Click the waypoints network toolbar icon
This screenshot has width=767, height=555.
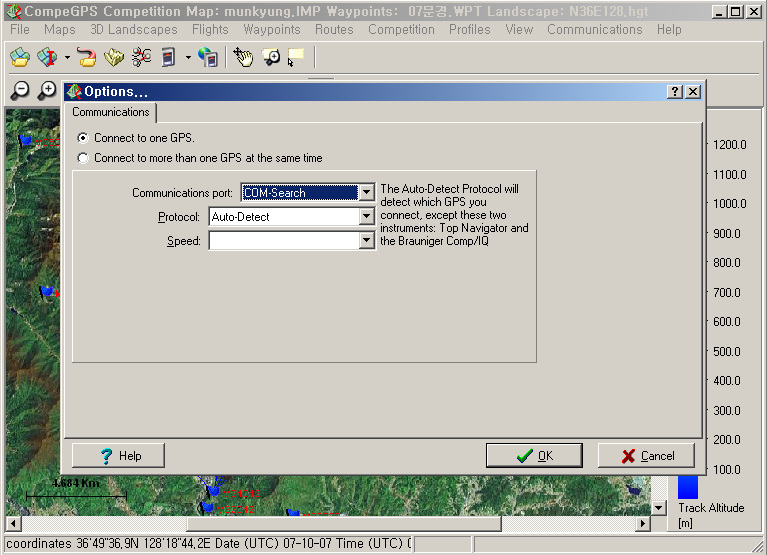click(141, 57)
